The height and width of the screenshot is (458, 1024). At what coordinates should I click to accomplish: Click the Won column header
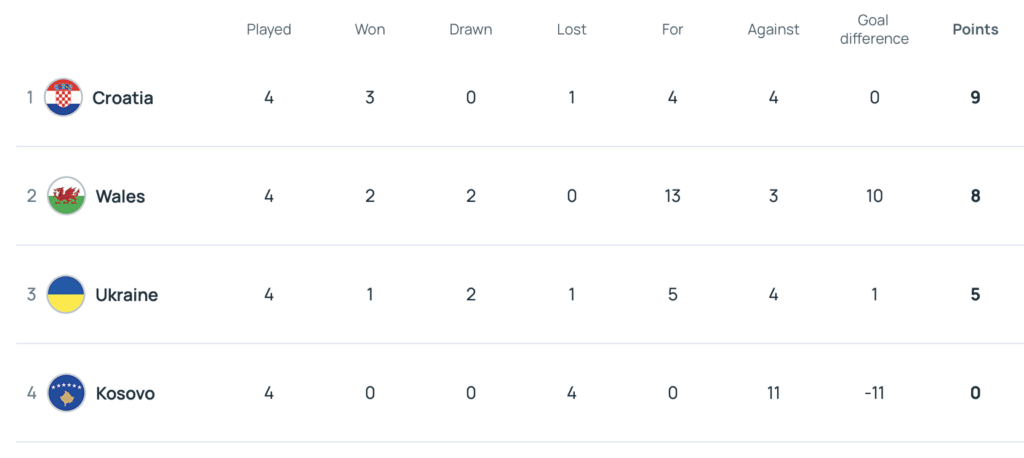pos(370,29)
